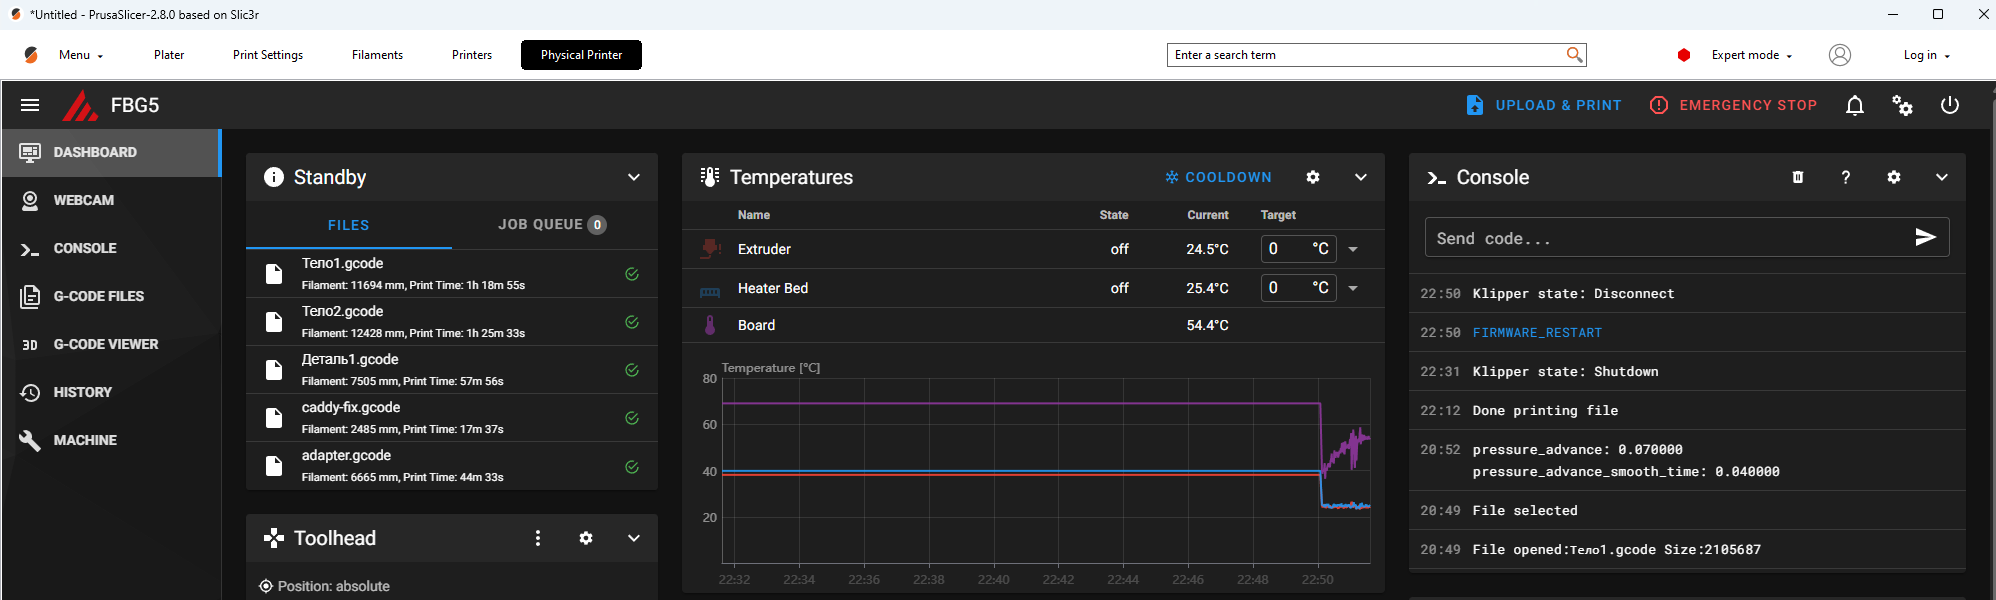Clear console with trash icon

(x=1797, y=177)
